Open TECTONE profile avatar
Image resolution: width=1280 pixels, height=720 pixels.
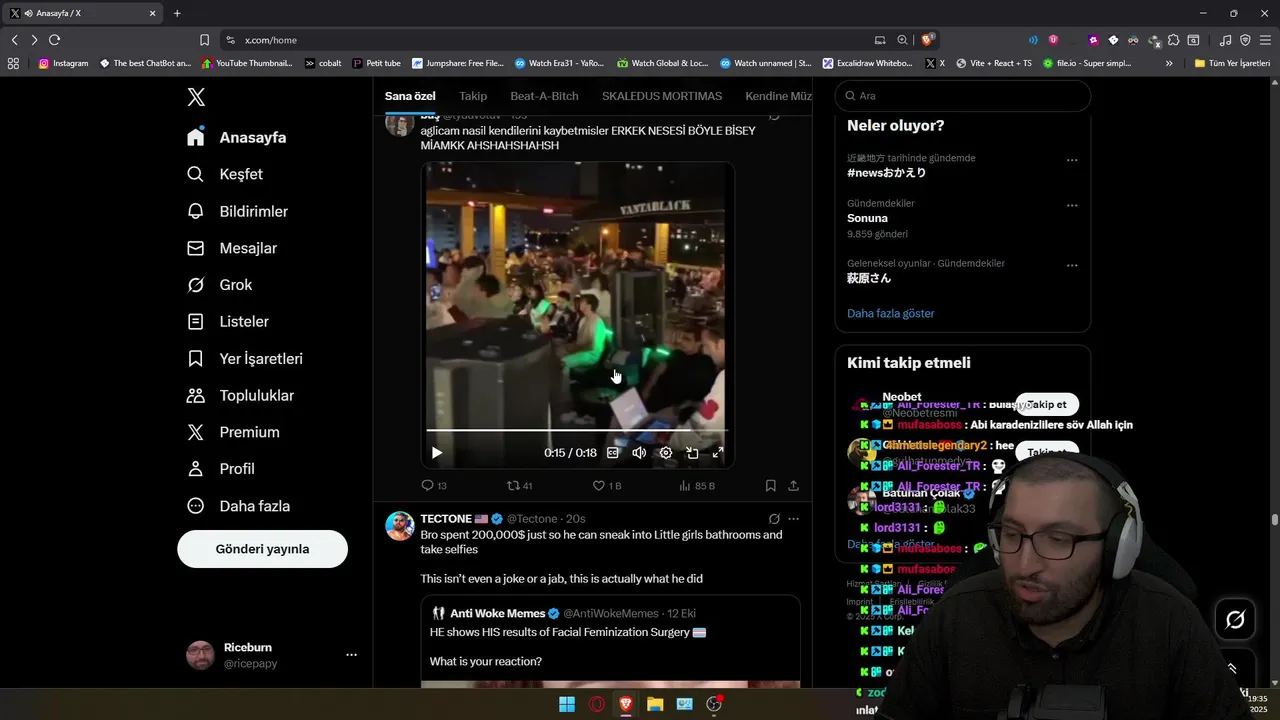[x=400, y=527]
